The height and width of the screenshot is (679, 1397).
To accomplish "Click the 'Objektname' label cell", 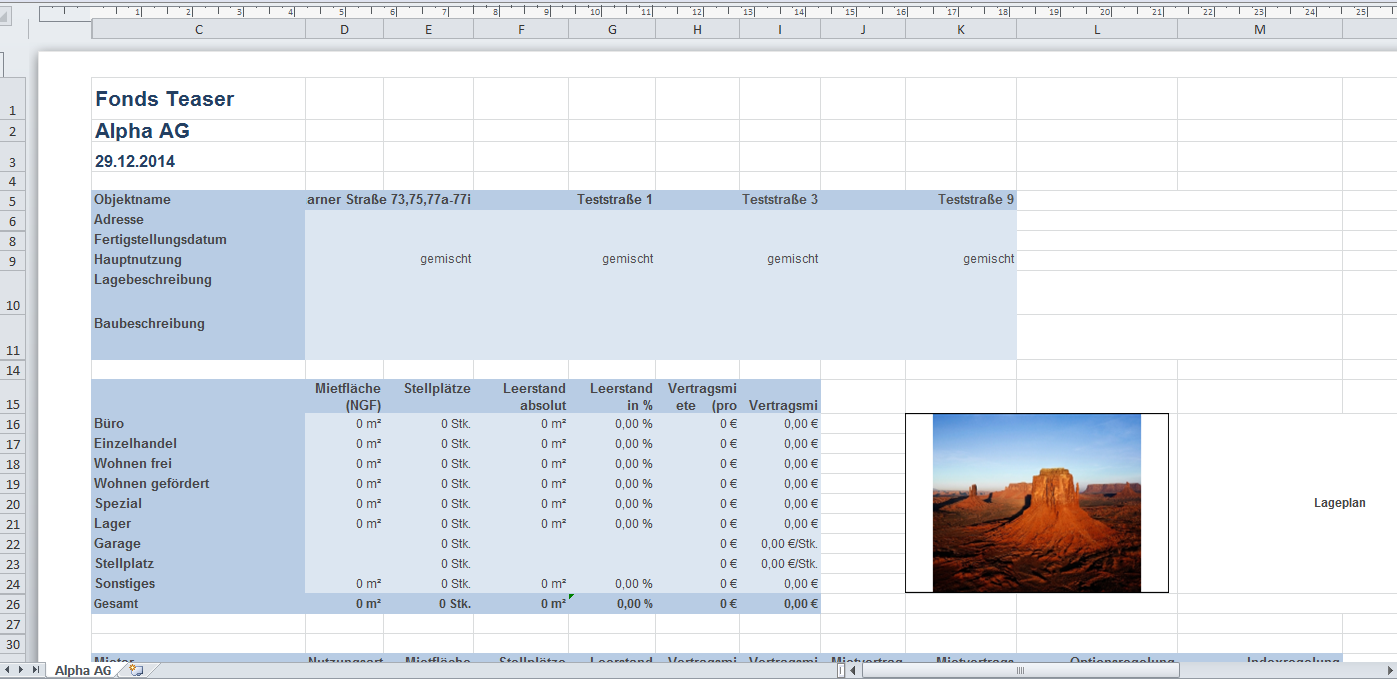I will (198, 200).
